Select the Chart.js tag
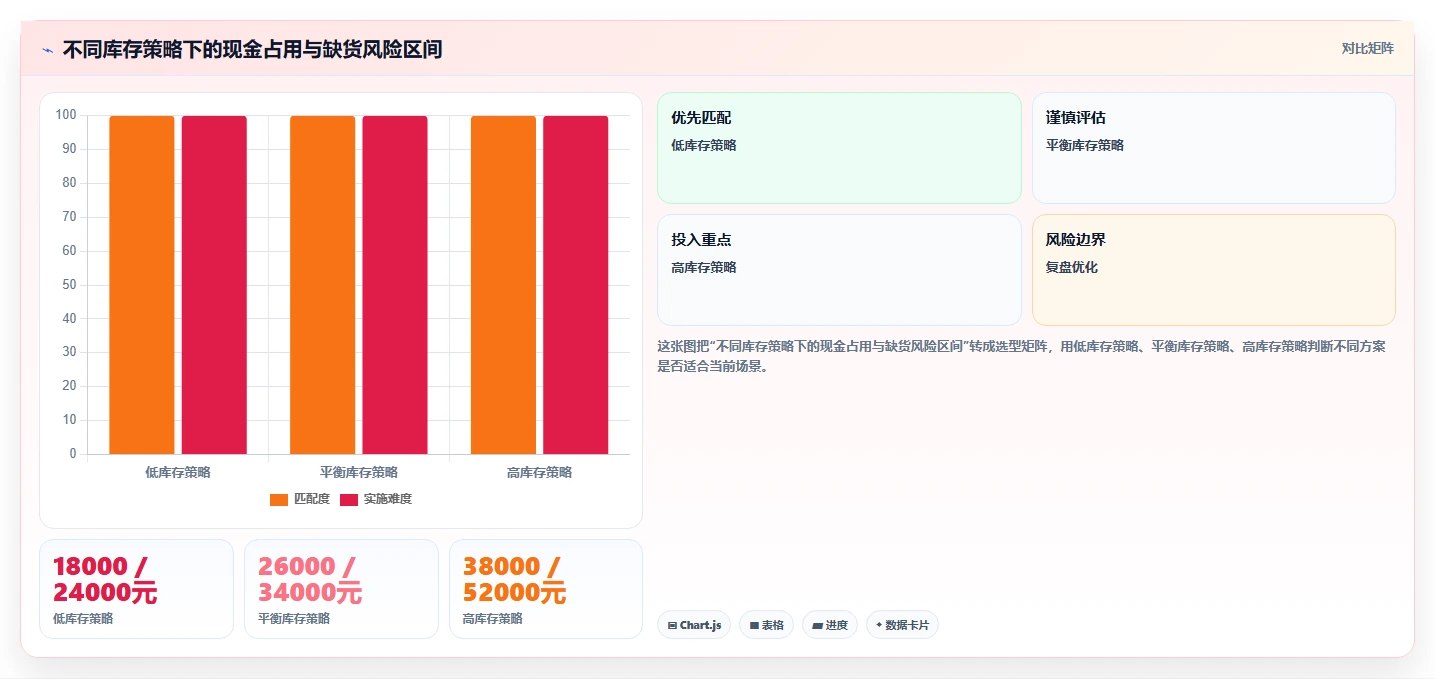The width and height of the screenshot is (1435, 679). pos(694,625)
